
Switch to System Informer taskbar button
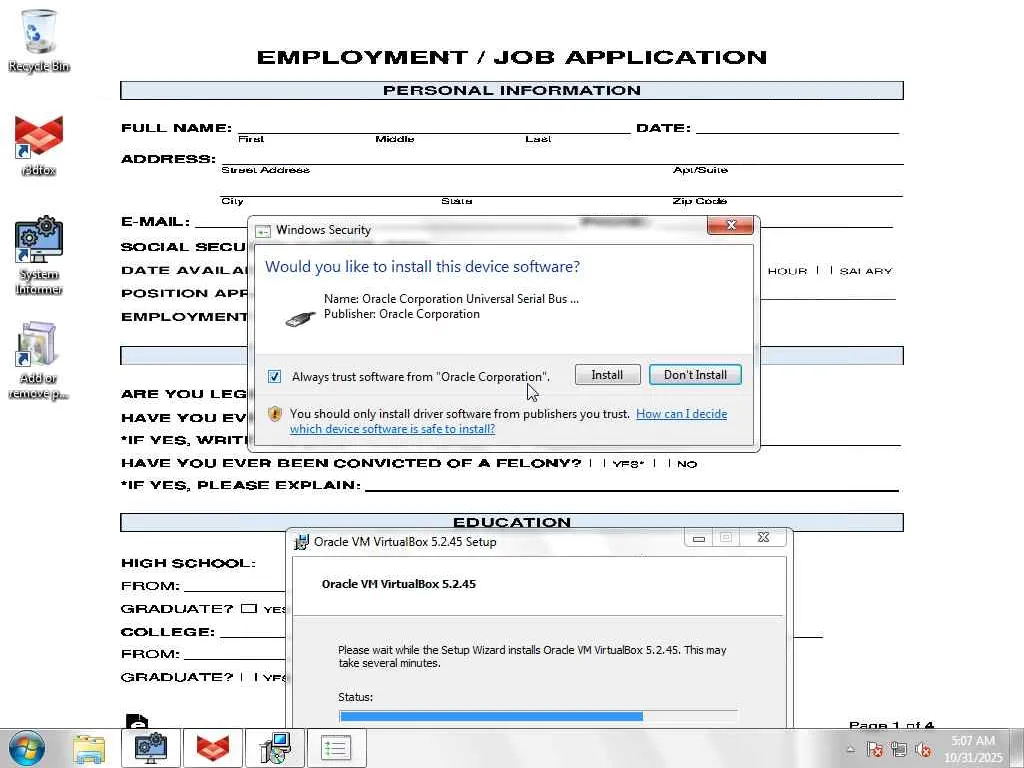point(150,748)
